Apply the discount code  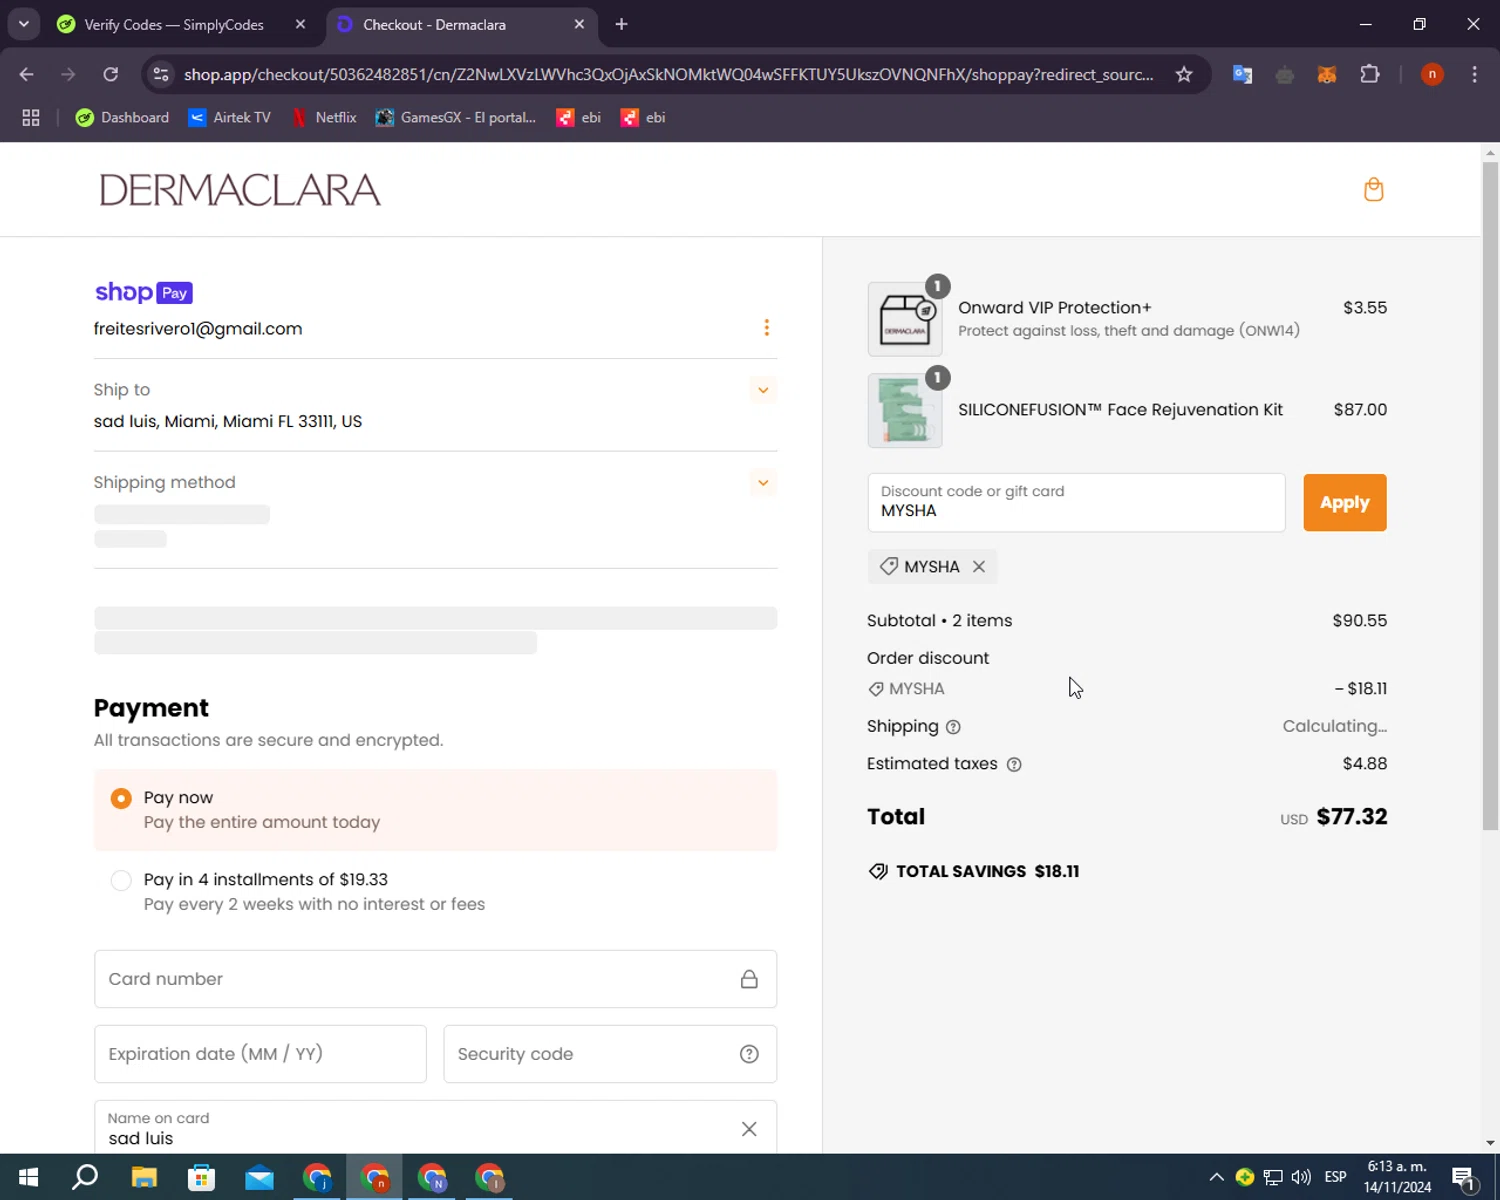tap(1344, 502)
